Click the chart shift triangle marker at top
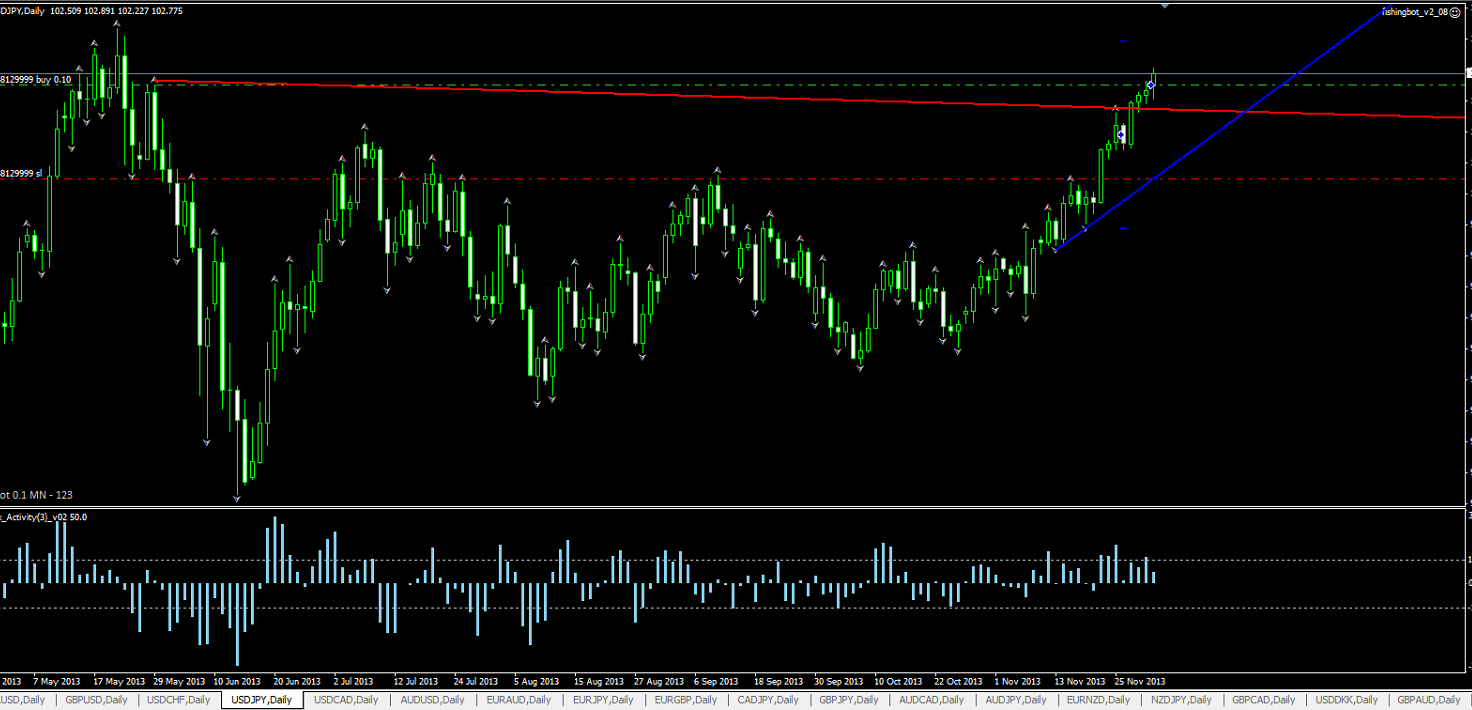 pyautogui.click(x=1164, y=6)
